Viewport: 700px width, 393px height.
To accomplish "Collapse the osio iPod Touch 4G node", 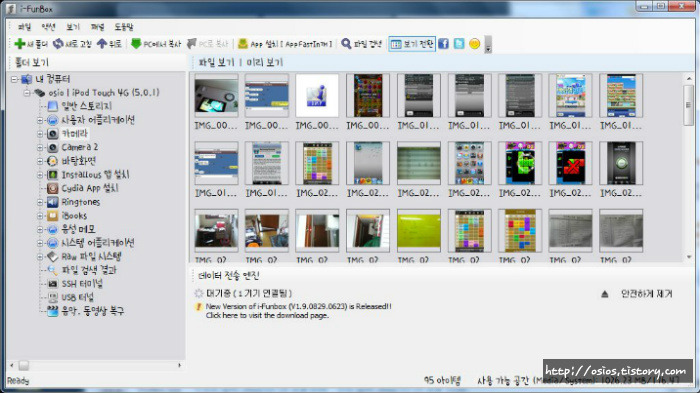I will pyautogui.click(x=27, y=93).
